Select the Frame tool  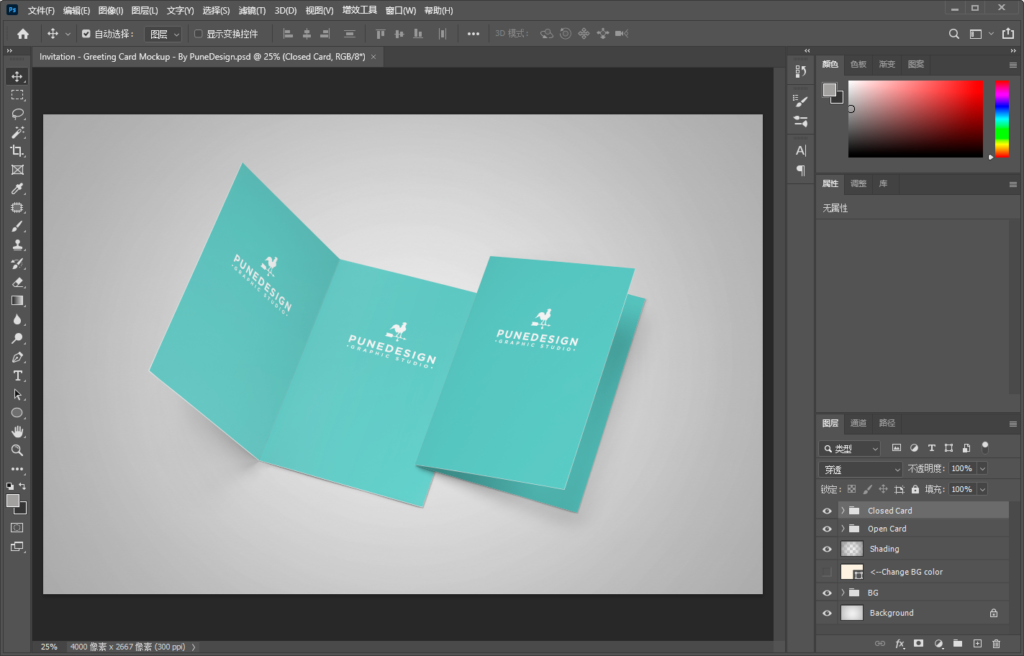coord(17,170)
